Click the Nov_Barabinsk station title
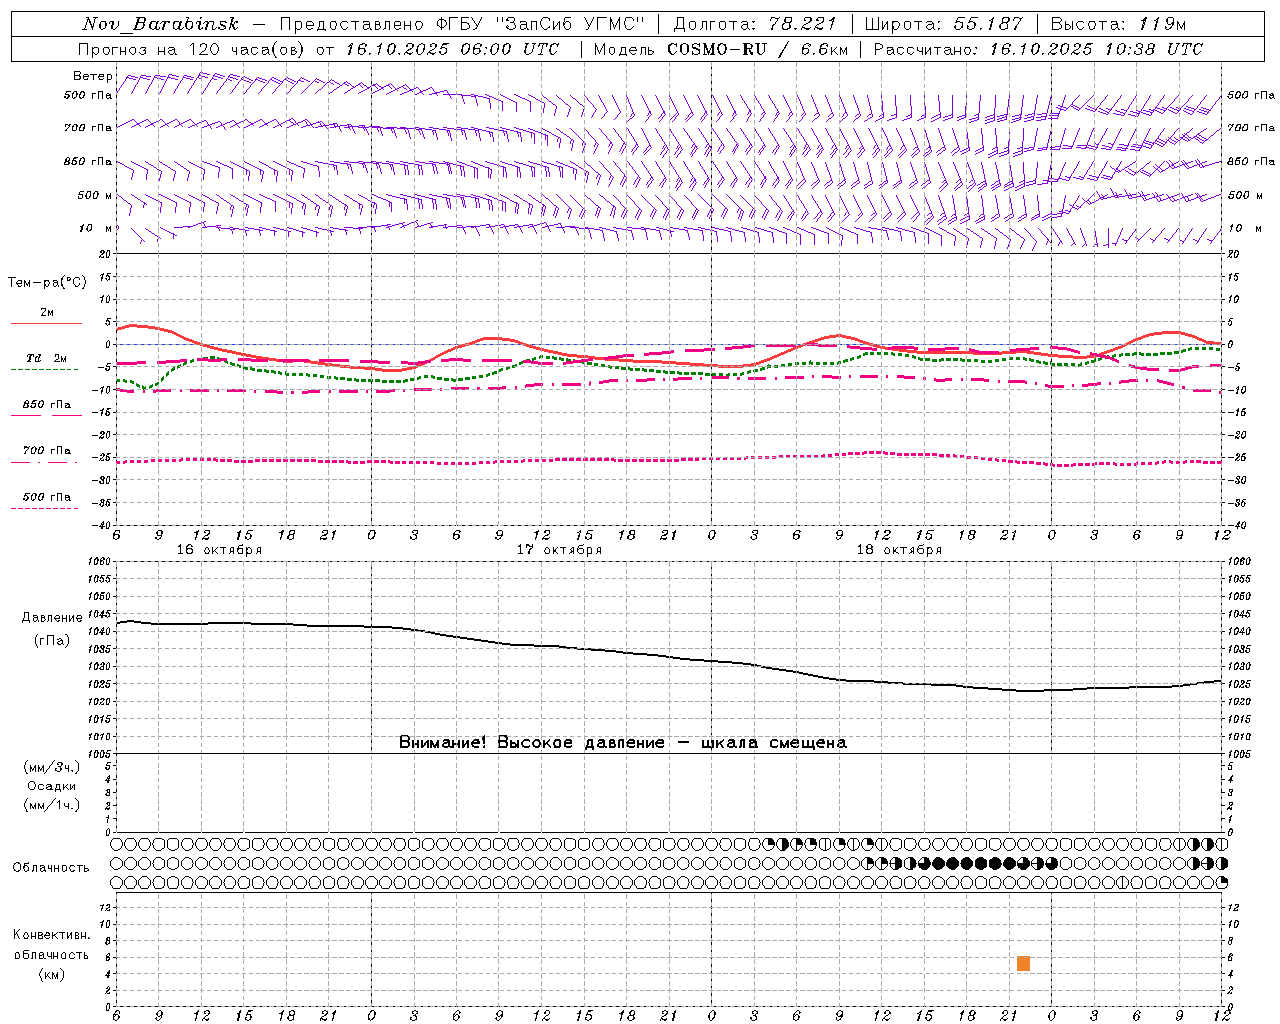Screen dimensions: 1280x1024 [x=160, y=24]
